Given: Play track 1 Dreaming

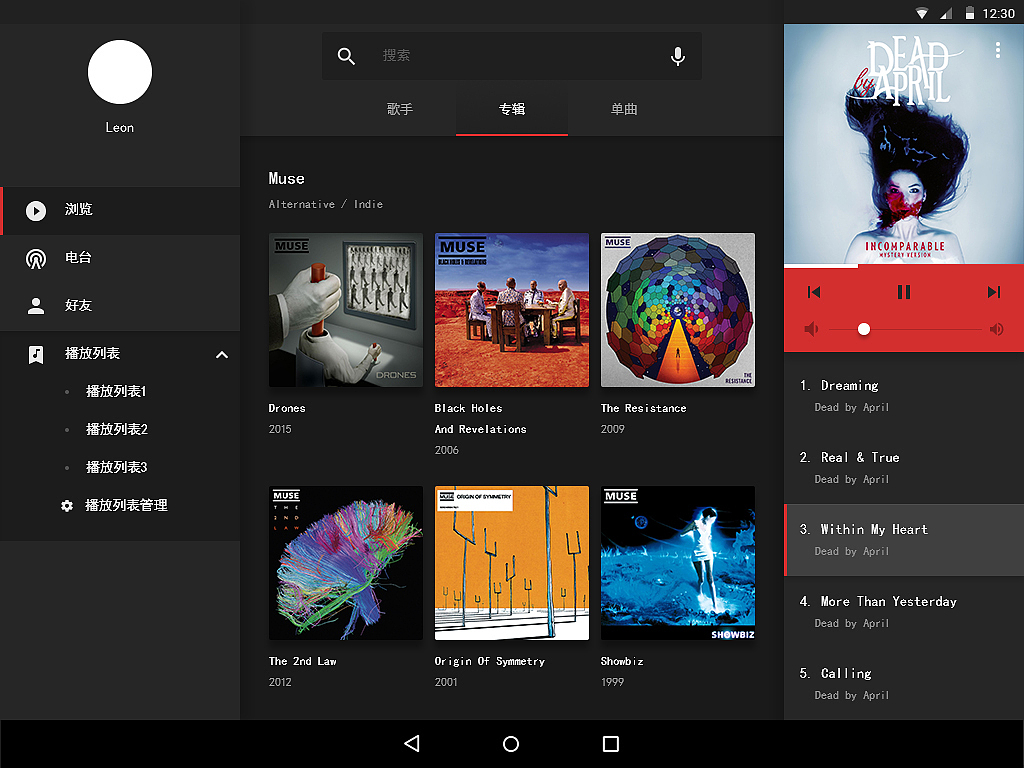Looking at the screenshot, I should (904, 396).
